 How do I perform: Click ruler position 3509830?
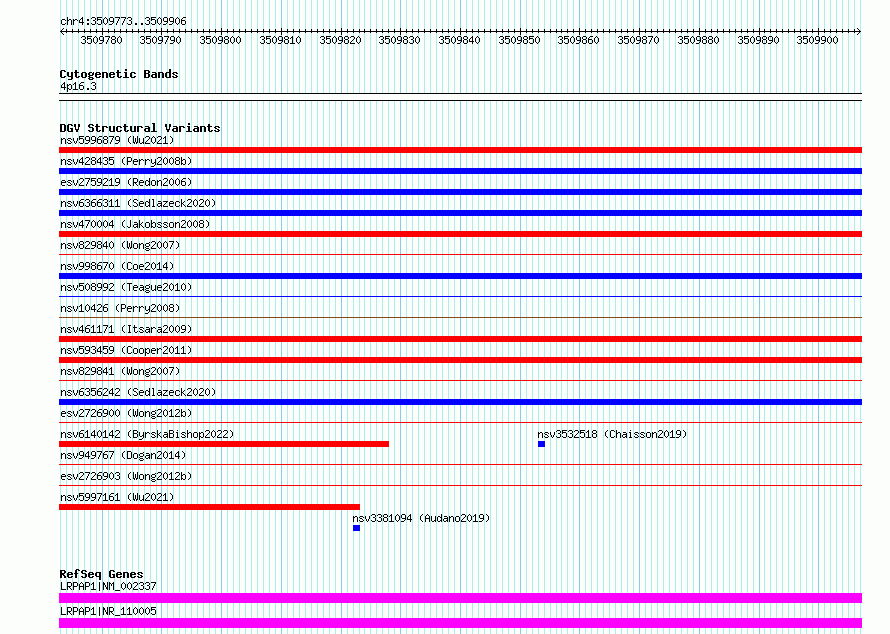400,40
